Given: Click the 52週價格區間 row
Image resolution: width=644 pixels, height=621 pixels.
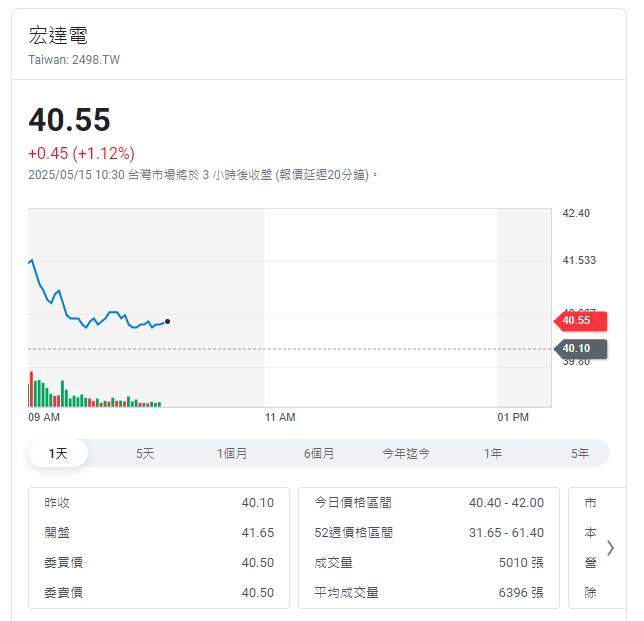Looking at the screenshot, I should (x=429, y=532).
